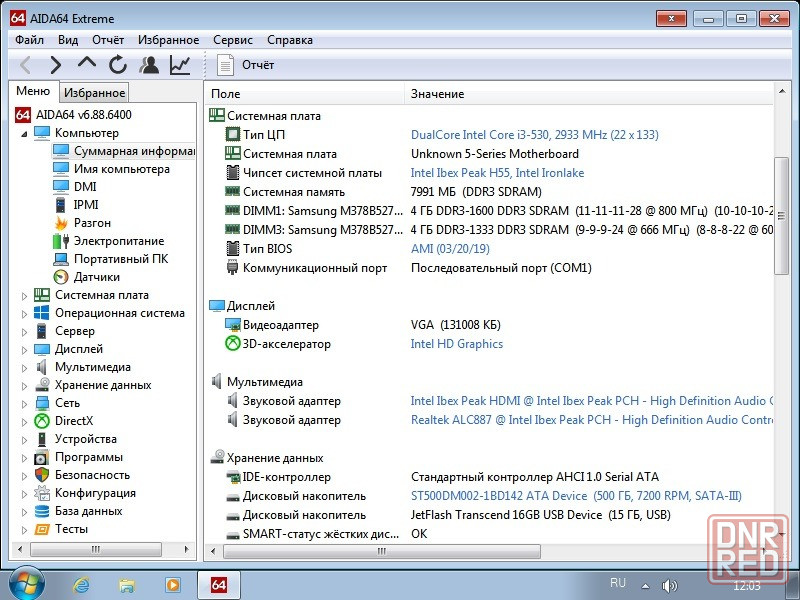Viewport: 800px width, 600px height.
Task: Open the Realtek ALC887 audio adapter link
Action: [x=592, y=420]
